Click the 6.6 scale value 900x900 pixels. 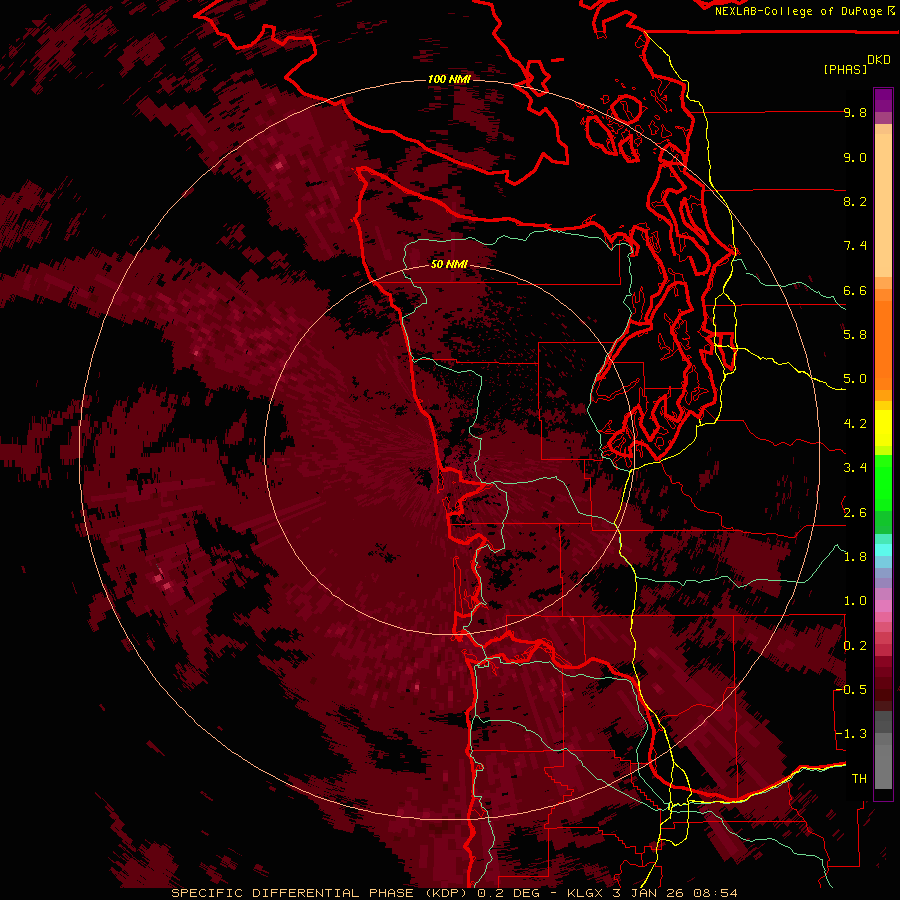pyautogui.click(x=855, y=290)
